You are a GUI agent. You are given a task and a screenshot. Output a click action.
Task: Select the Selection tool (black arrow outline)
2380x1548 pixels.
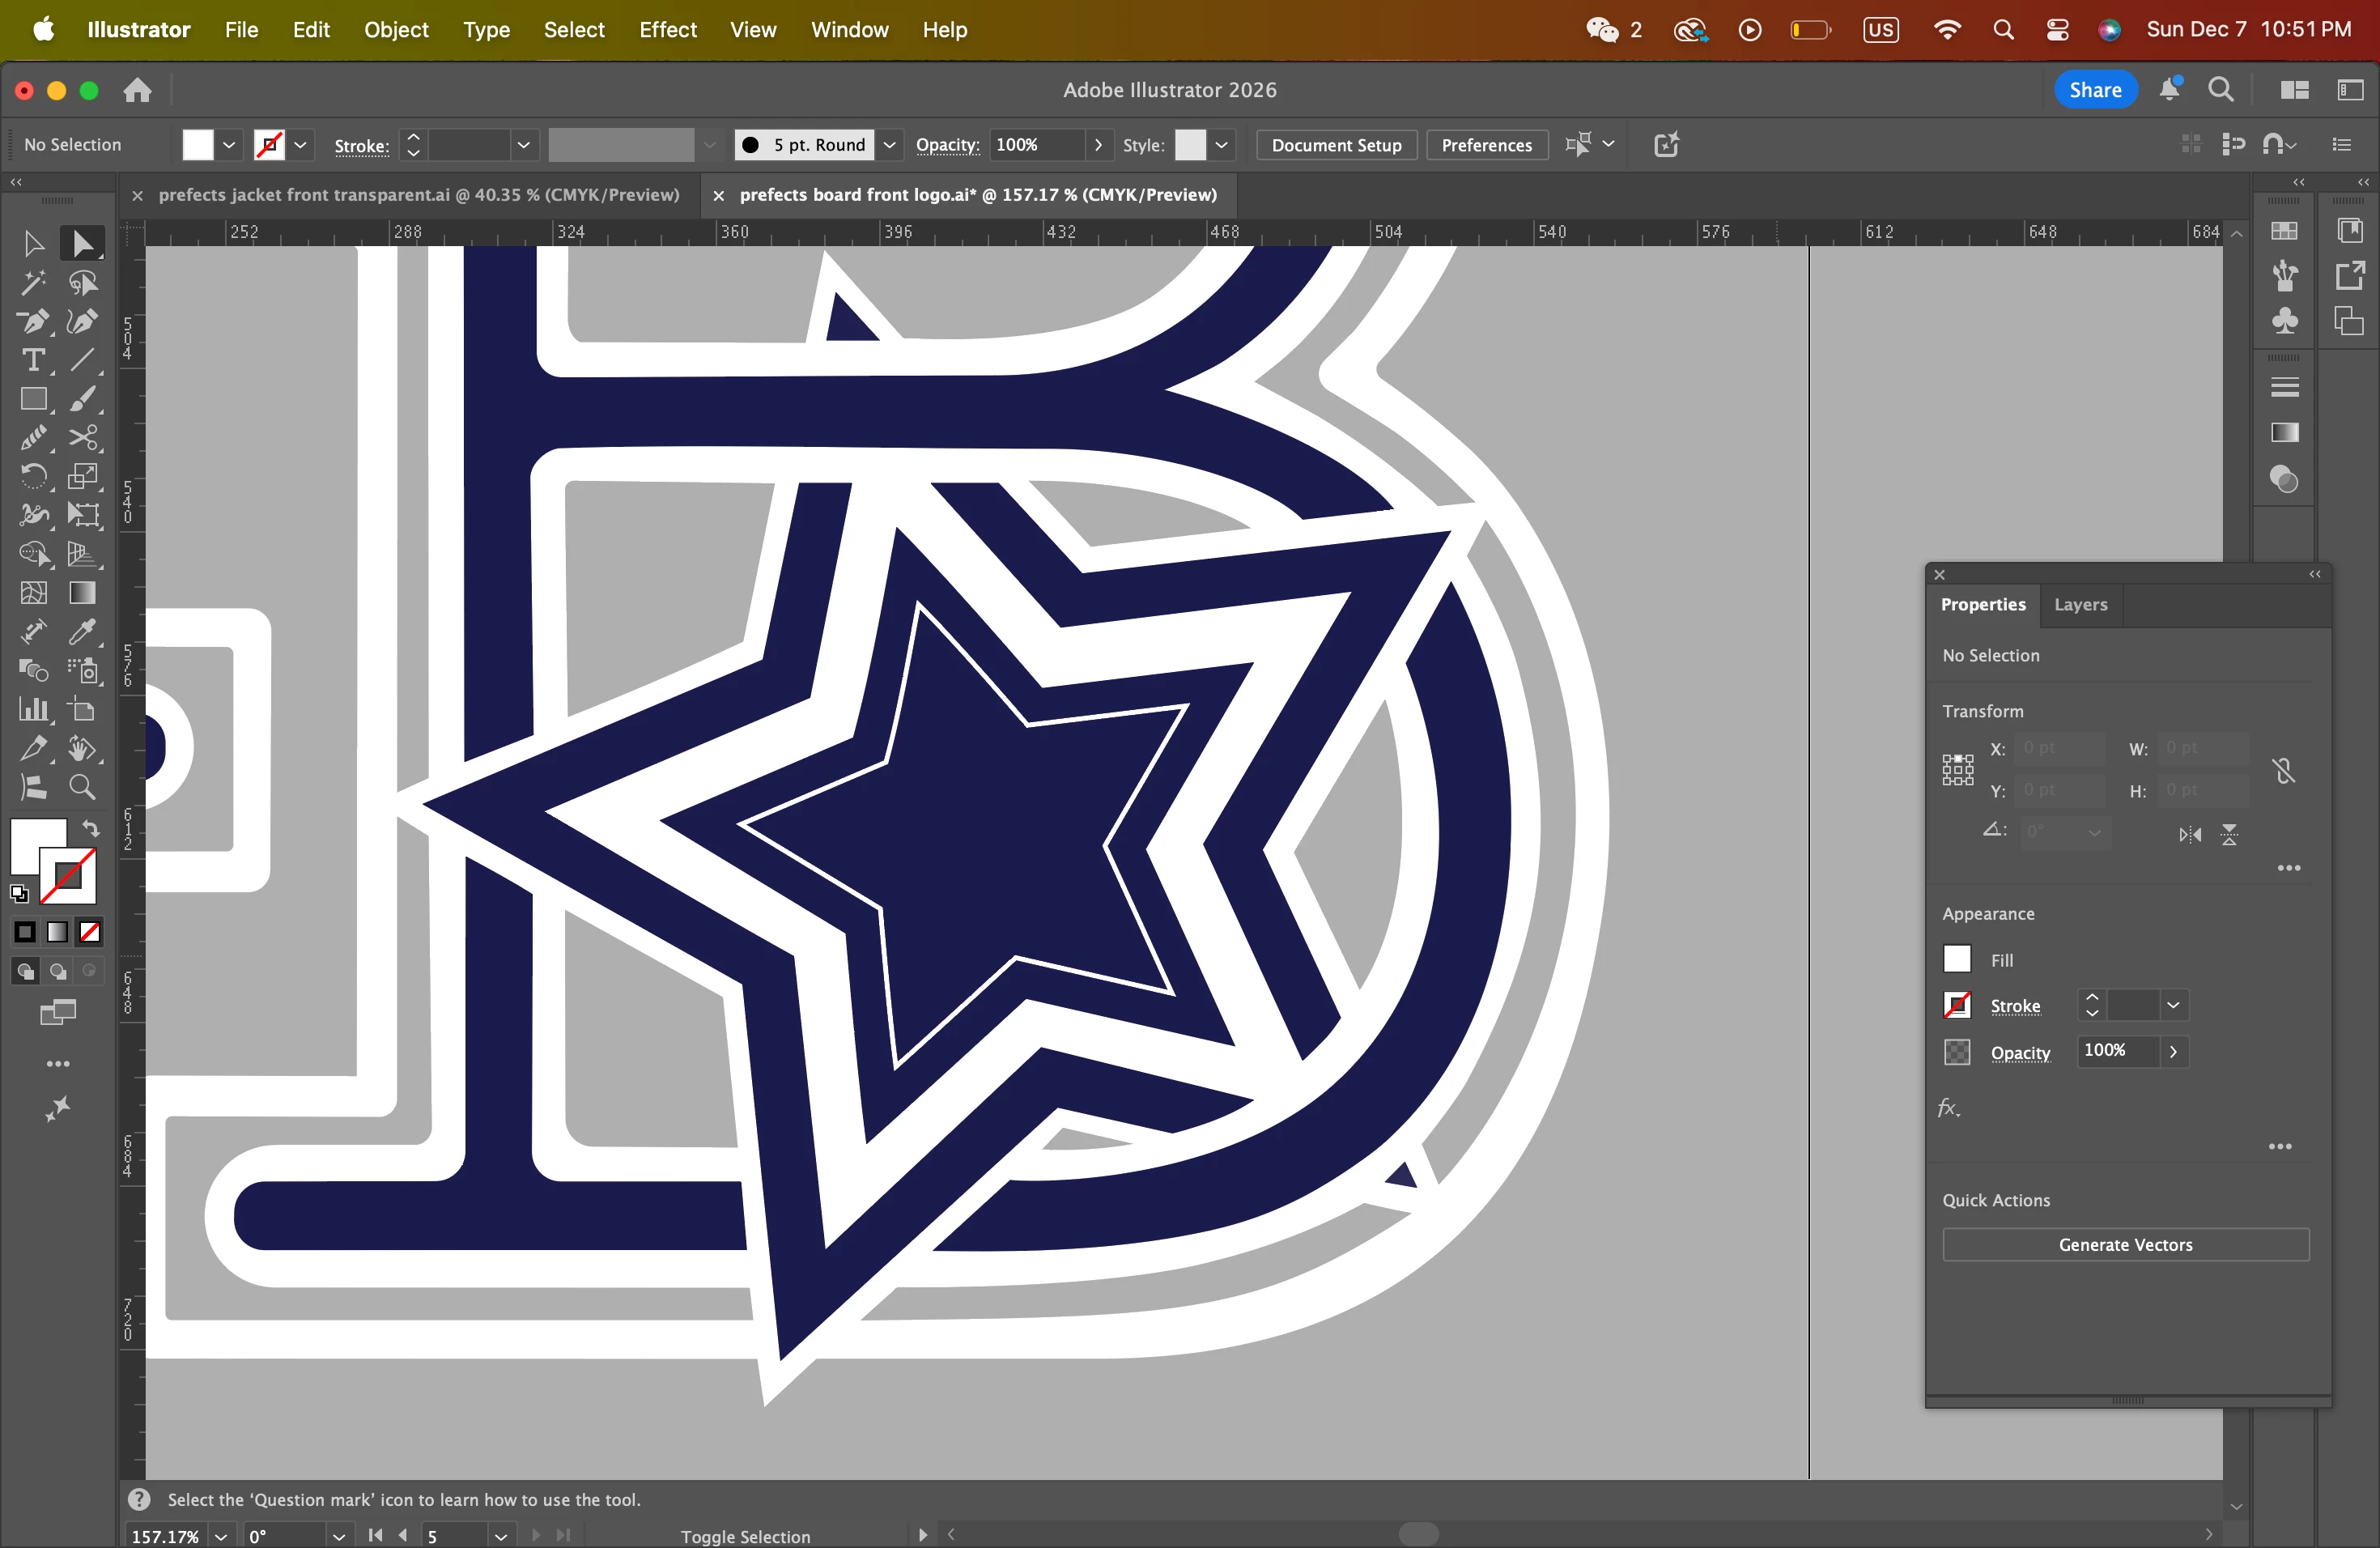tap(33, 244)
